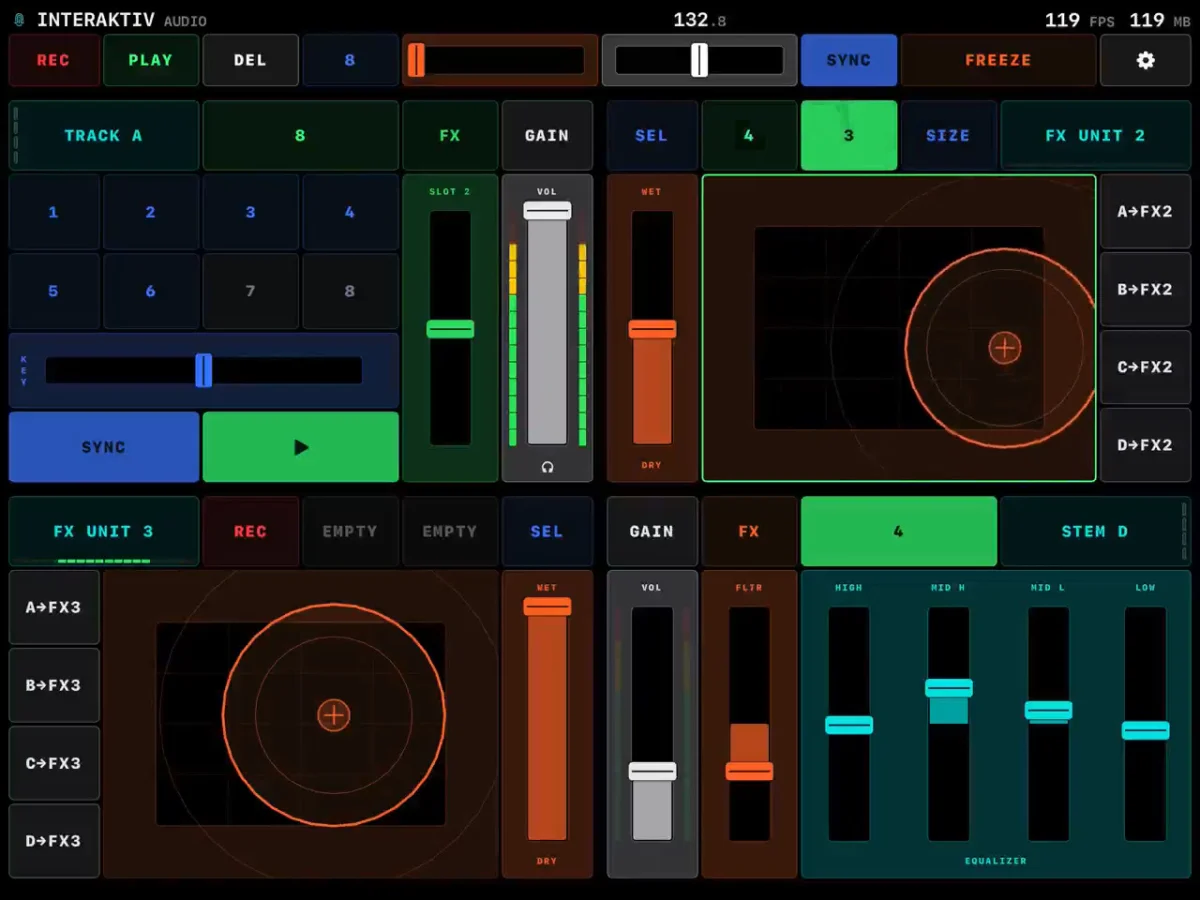
Task: Toggle the global SYNC button in the top bar
Action: point(849,60)
